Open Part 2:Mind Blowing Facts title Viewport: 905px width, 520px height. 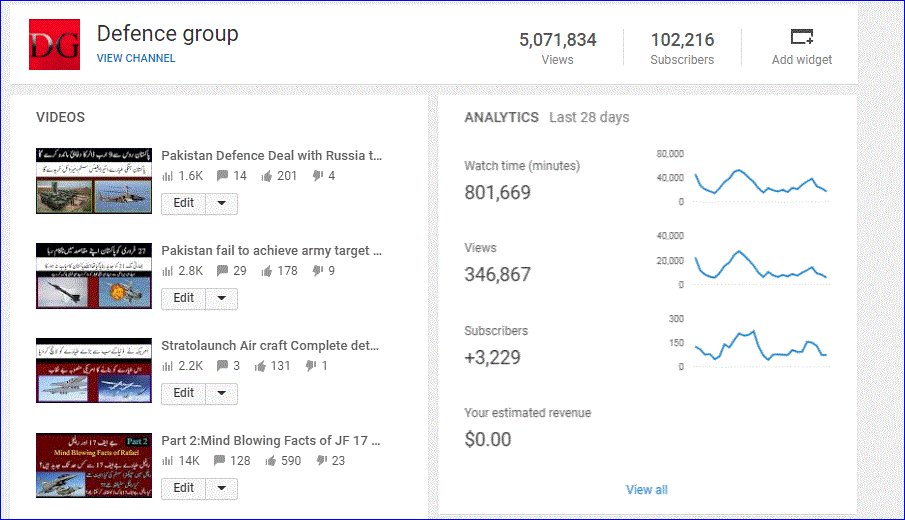pos(271,441)
